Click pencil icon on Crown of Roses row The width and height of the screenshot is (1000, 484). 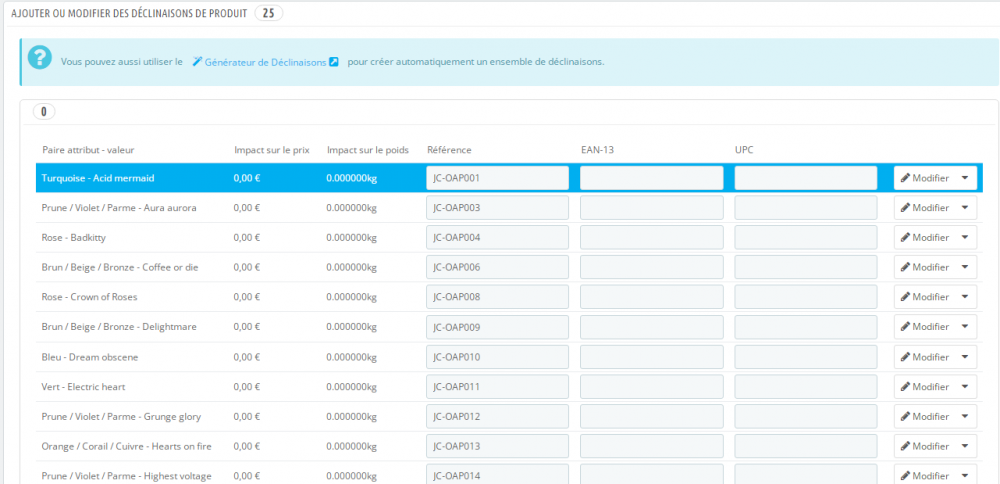[x=905, y=297]
